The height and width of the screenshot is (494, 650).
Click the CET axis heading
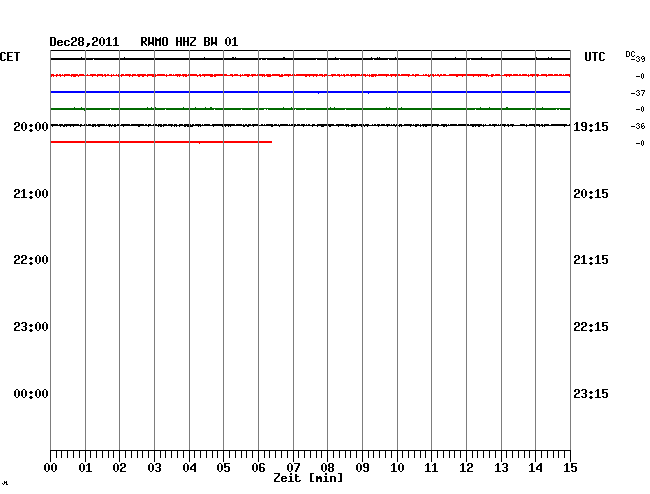[x=10, y=57]
